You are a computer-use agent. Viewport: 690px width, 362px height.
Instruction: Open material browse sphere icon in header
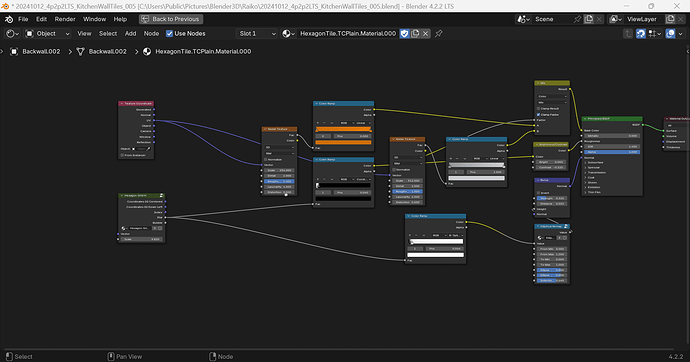point(288,33)
